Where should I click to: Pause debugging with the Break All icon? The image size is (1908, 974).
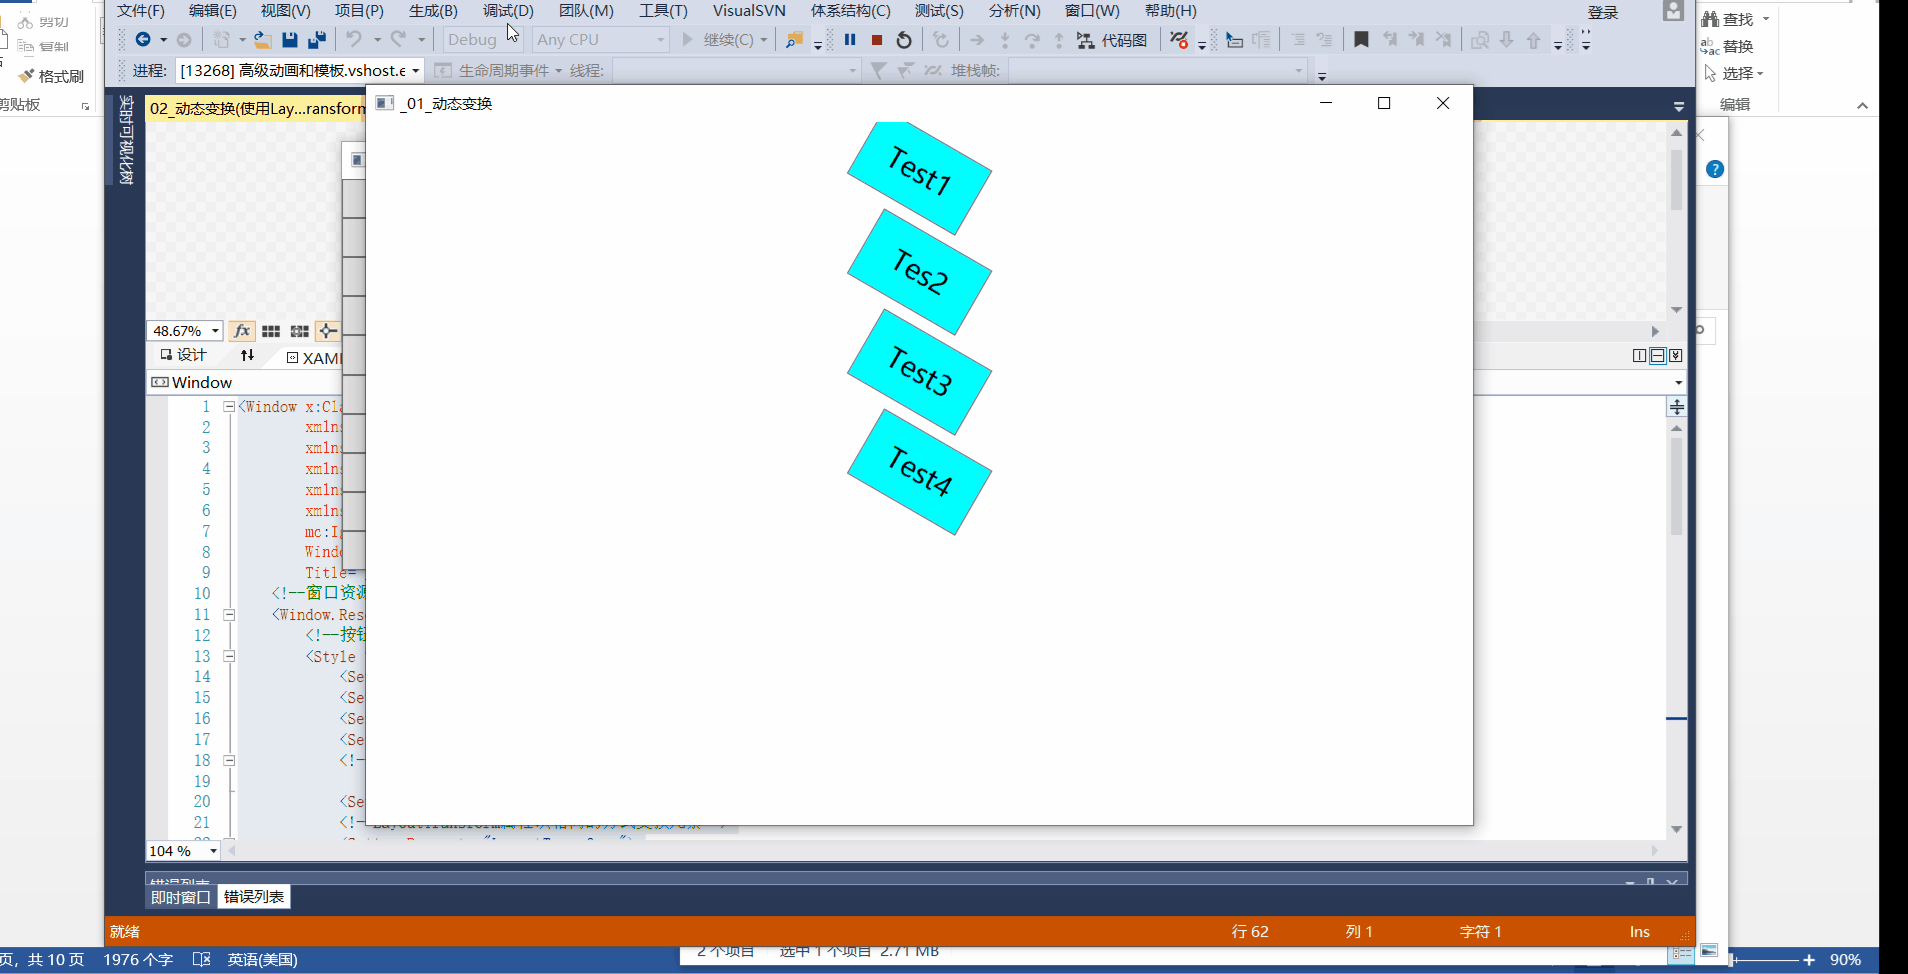pos(850,40)
